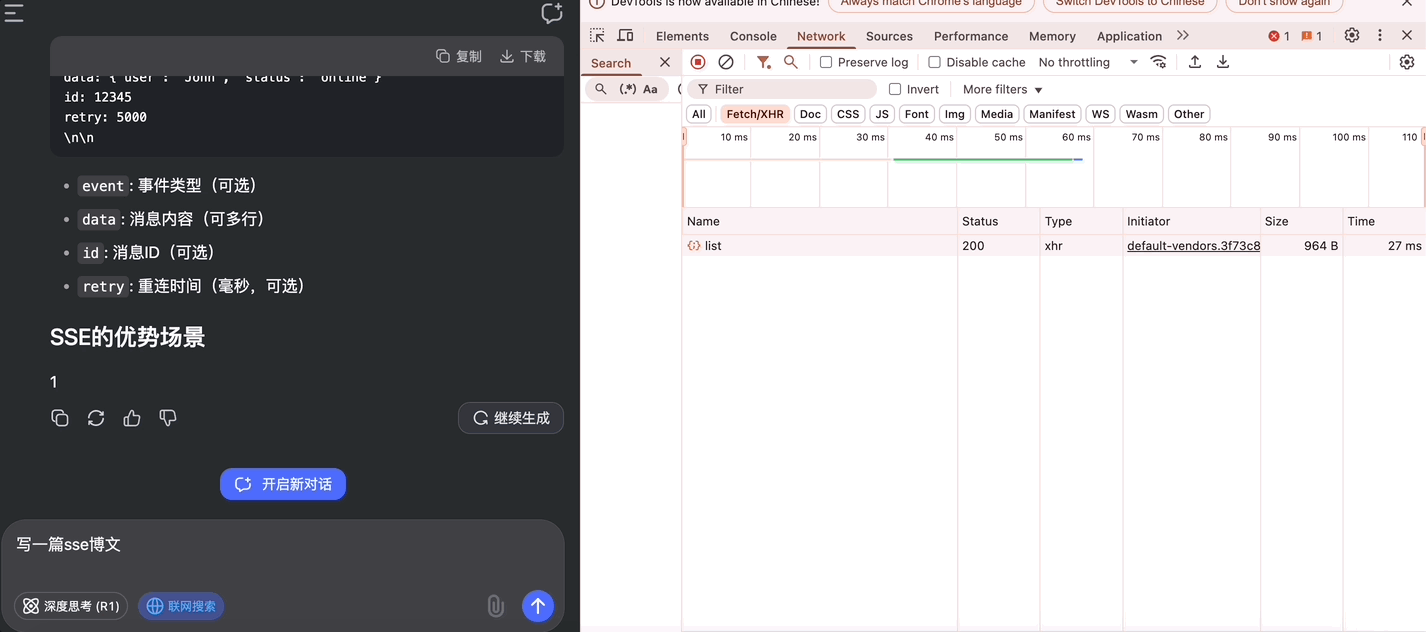1426x632 pixels.
Task: Switch to the Console tab
Action: tap(753, 36)
